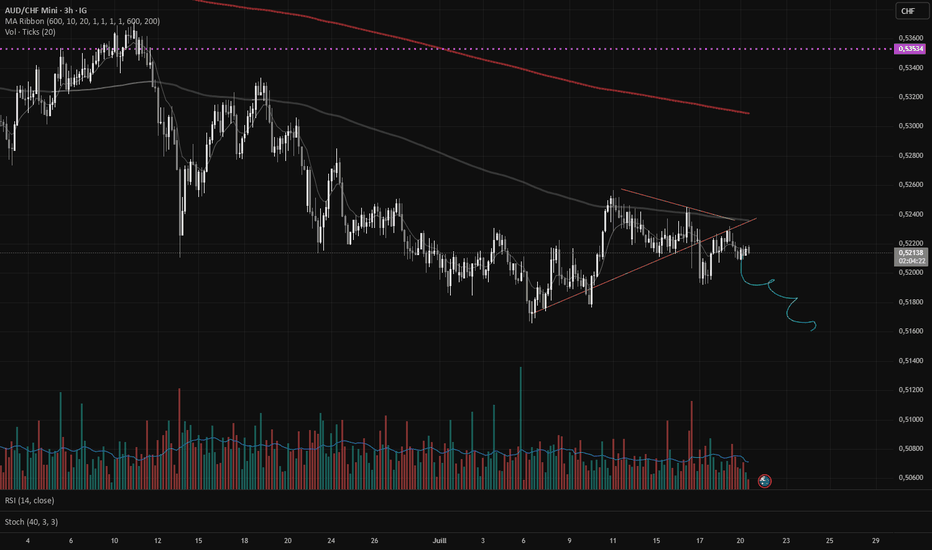Screen dimensions: 932x550
Task: Click the 0,51600 price scale value
Action: (910, 331)
